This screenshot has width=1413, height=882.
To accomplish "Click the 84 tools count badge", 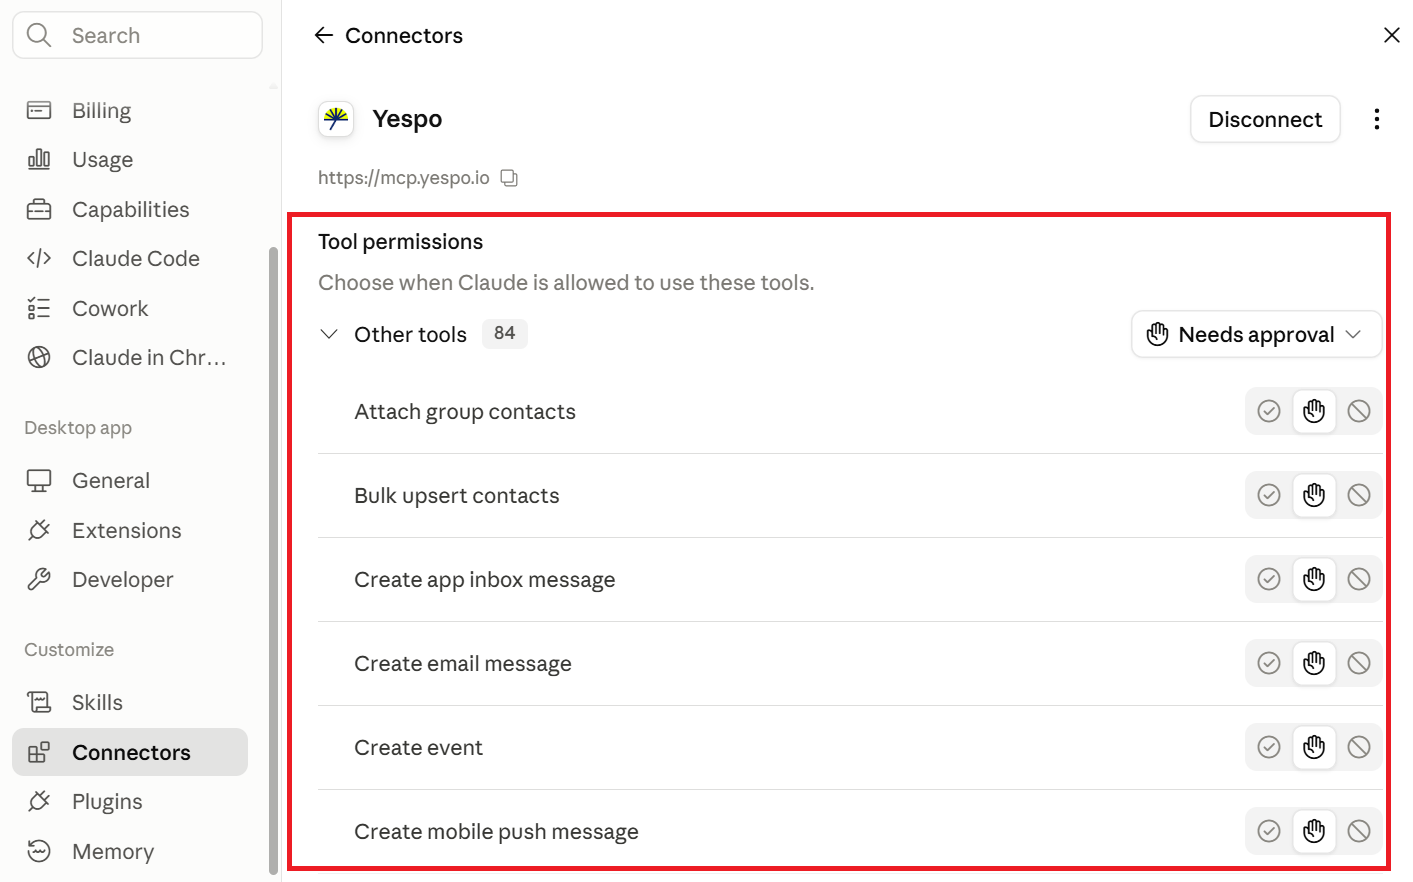I will (505, 333).
